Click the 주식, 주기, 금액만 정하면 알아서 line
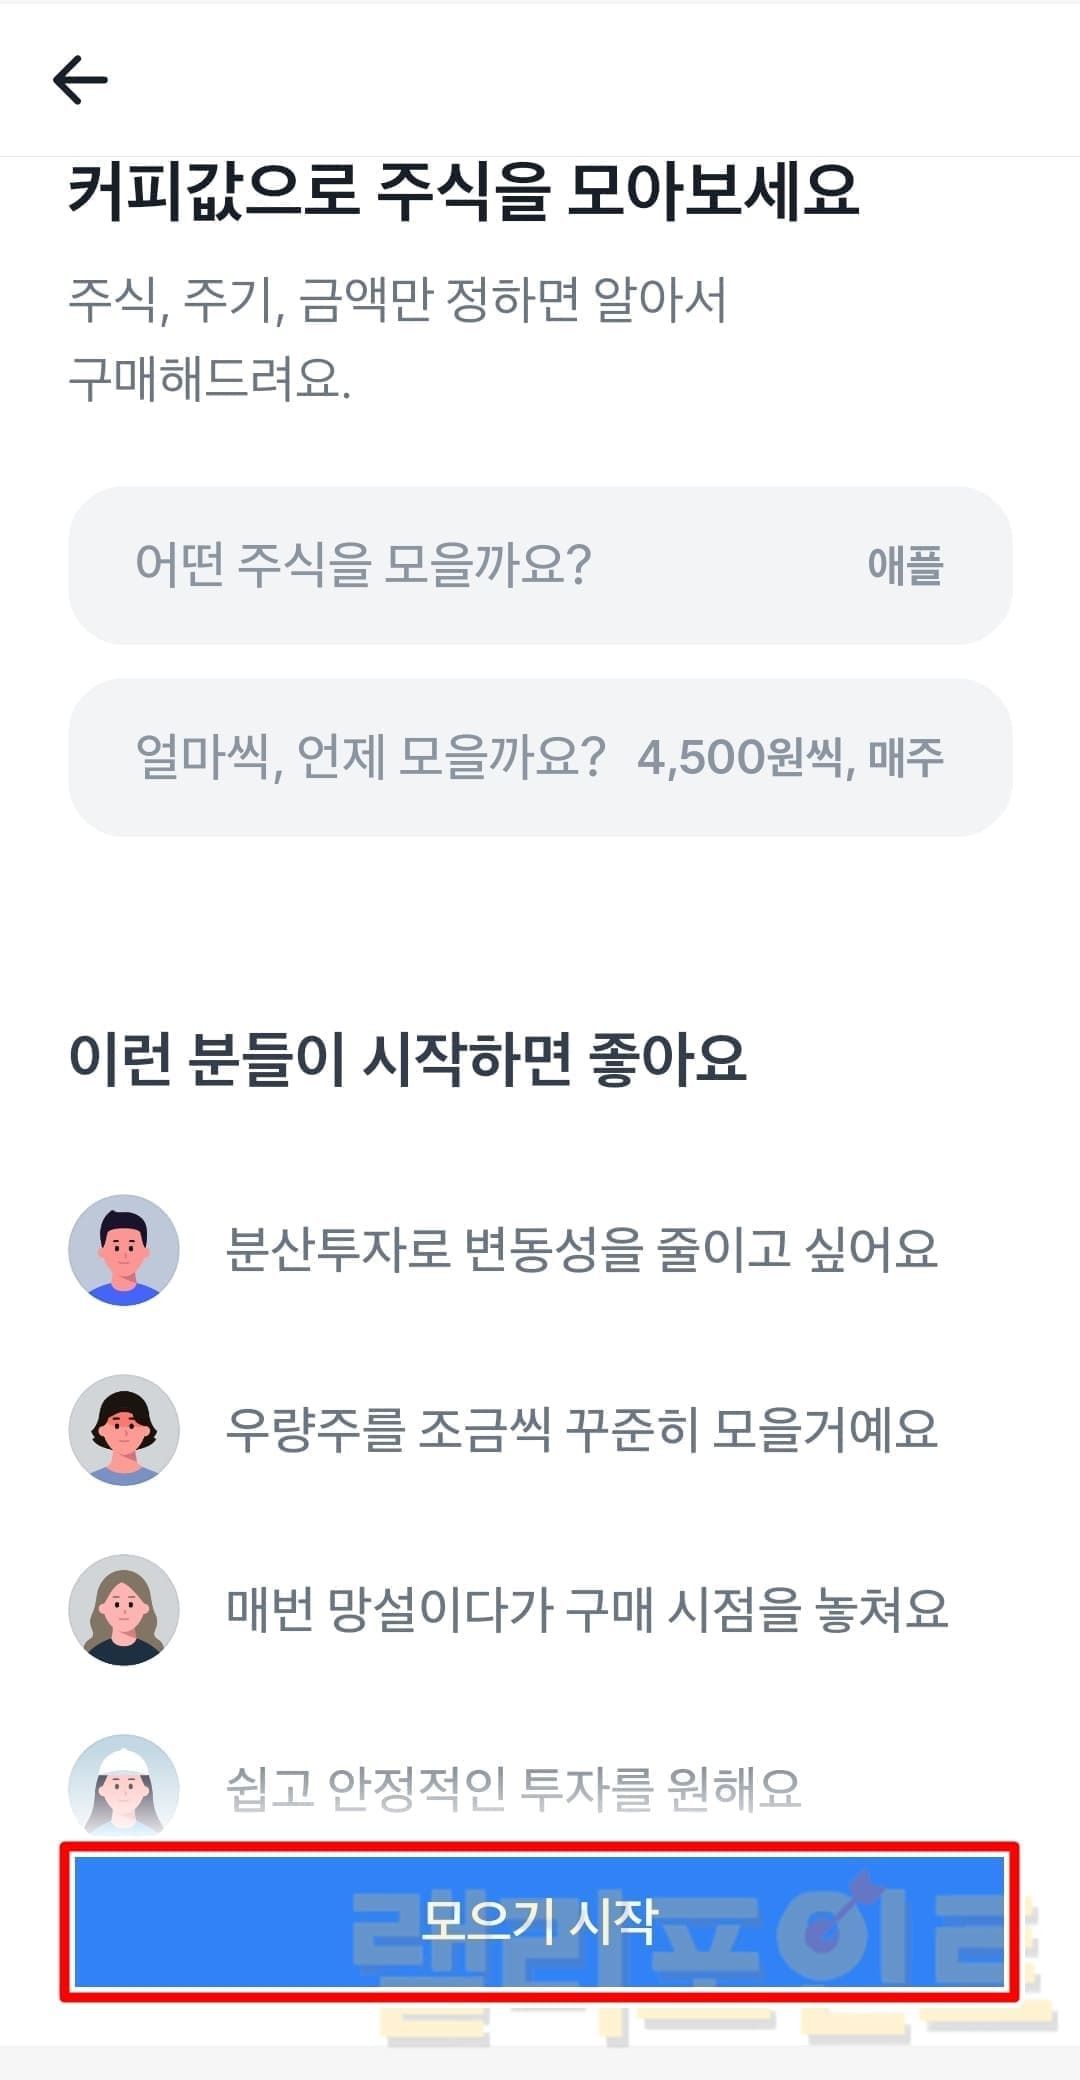The height and width of the screenshot is (2080, 1080). [x=397, y=299]
